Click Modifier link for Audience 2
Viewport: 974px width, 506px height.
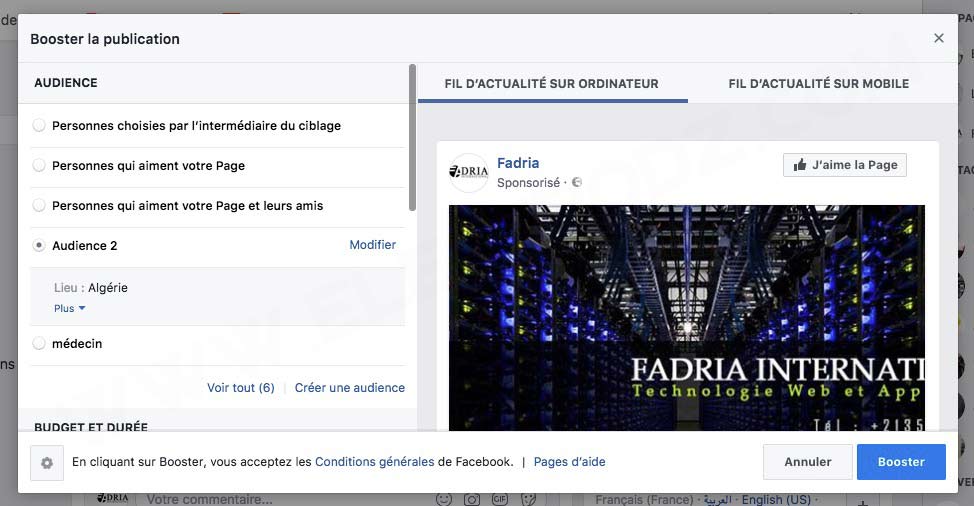click(x=373, y=245)
